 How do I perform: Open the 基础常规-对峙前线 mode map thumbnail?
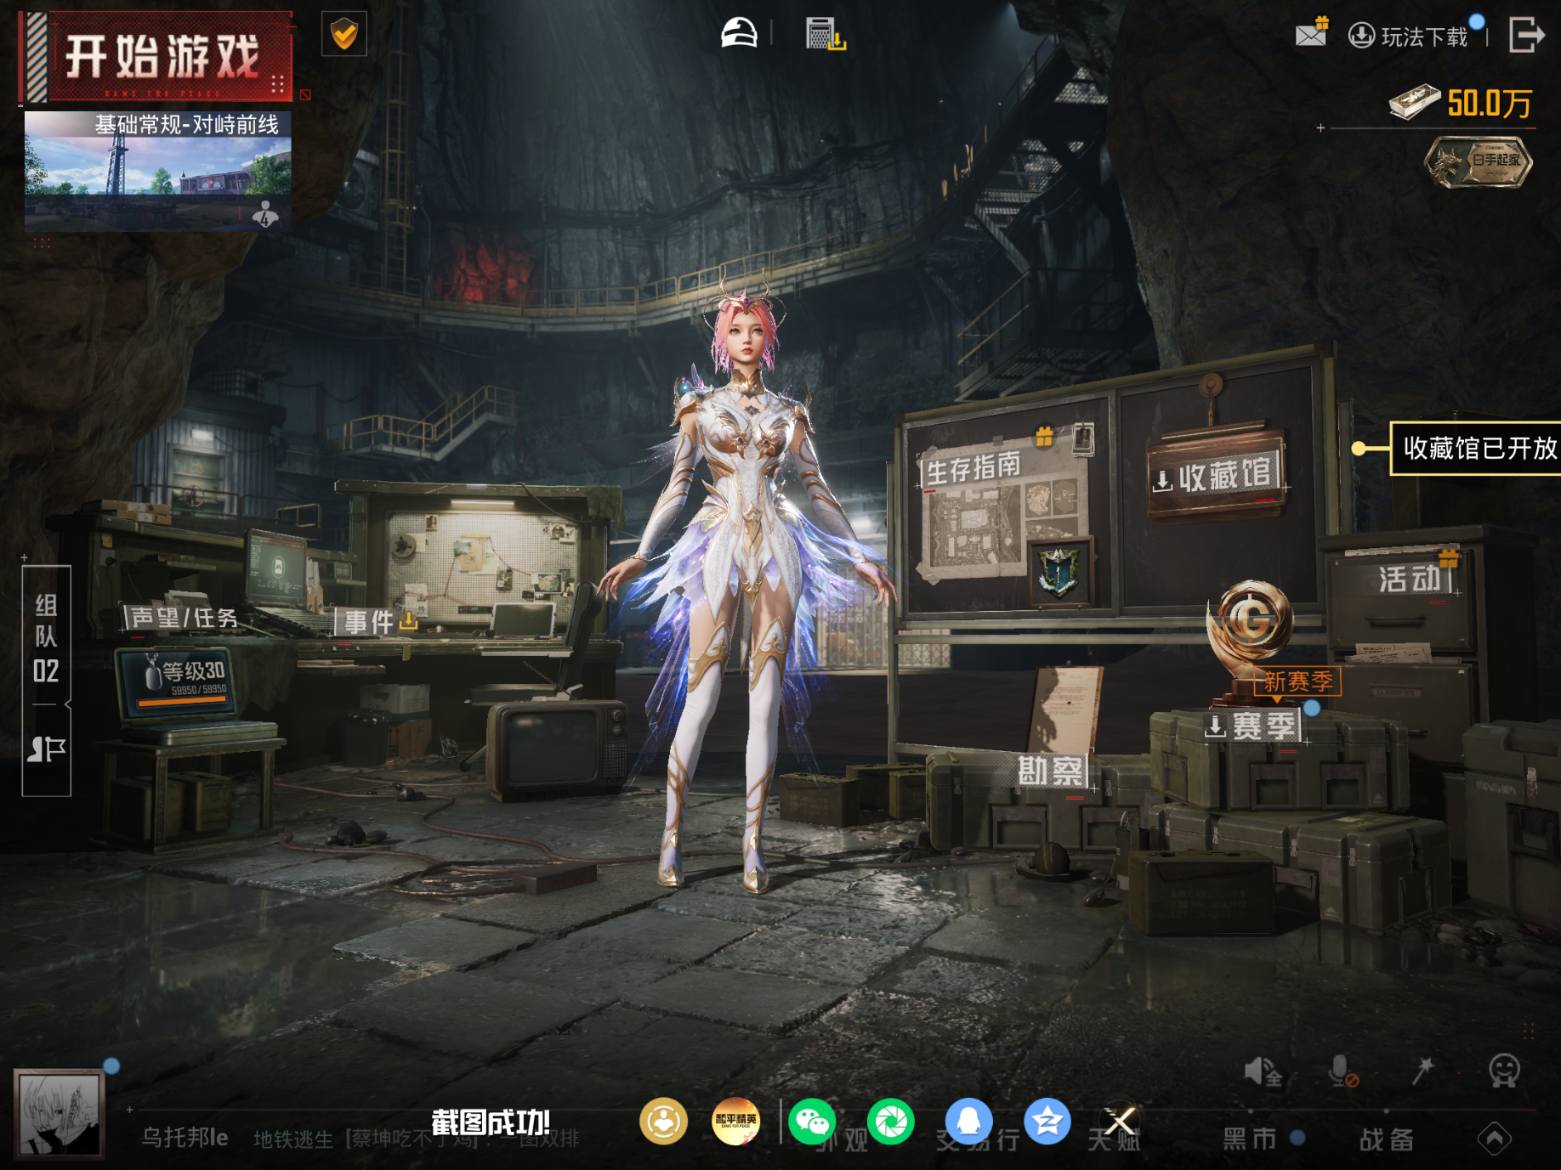click(158, 170)
